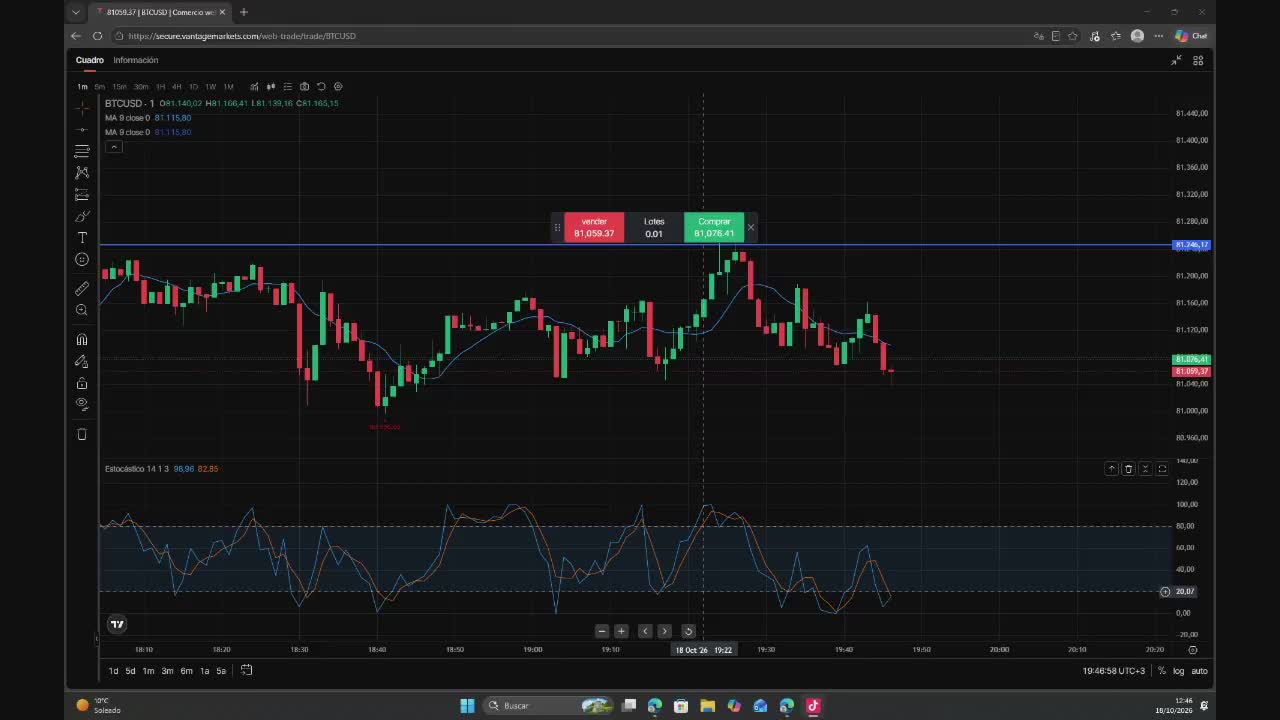Viewport: 1280px width, 720px height.
Task: Click the TradingView logo on chart
Action: [x=117, y=624]
